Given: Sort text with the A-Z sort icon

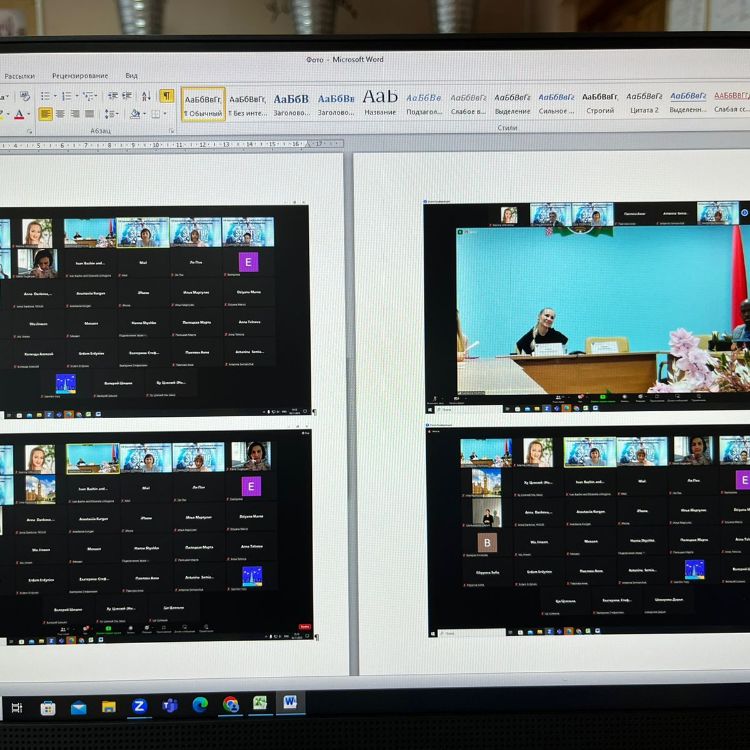Looking at the screenshot, I should (147, 96).
